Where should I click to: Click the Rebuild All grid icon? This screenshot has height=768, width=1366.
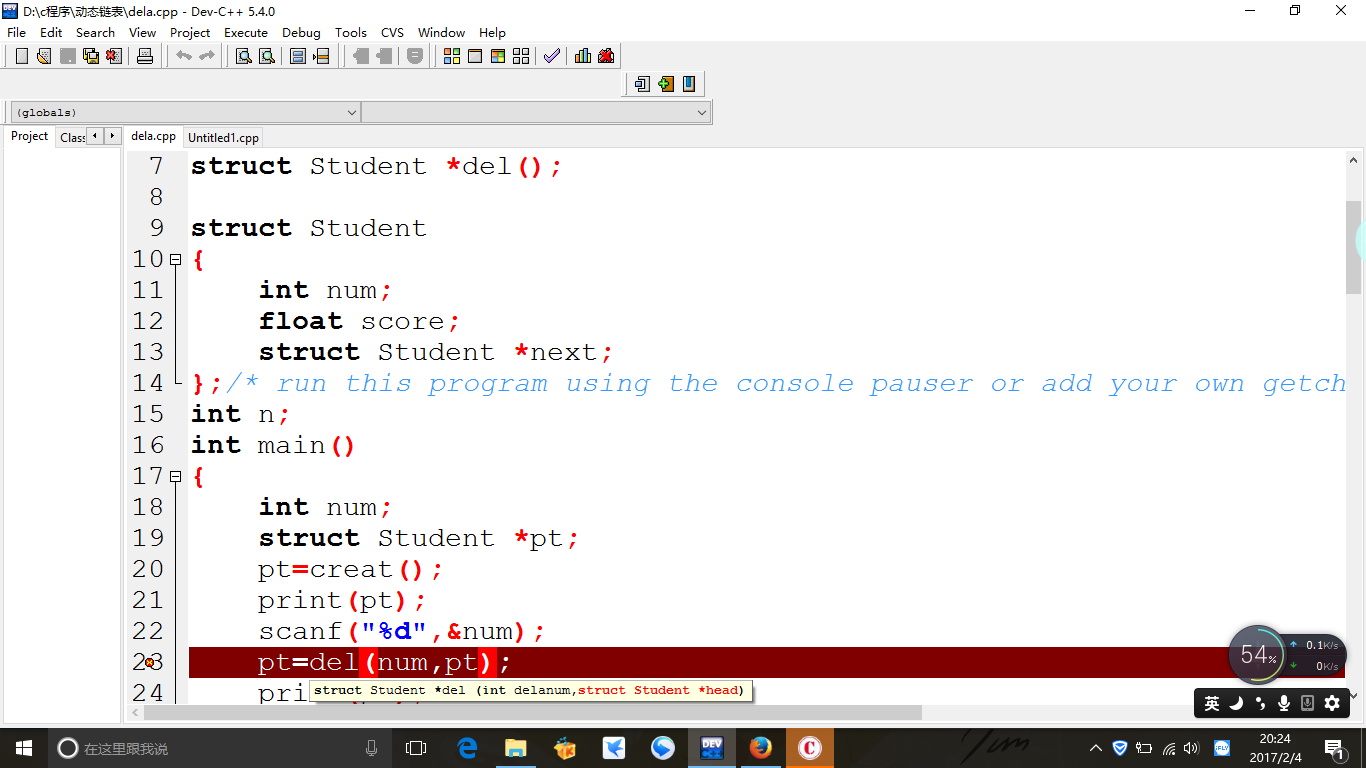(x=521, y=56)
